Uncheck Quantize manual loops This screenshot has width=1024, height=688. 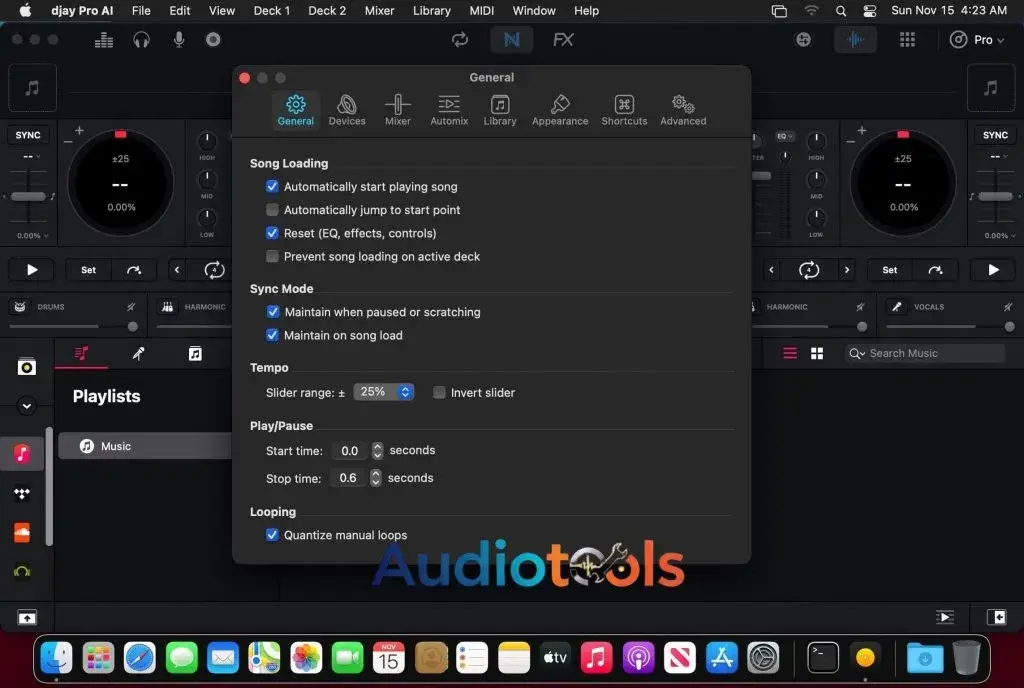coord(272,535)
